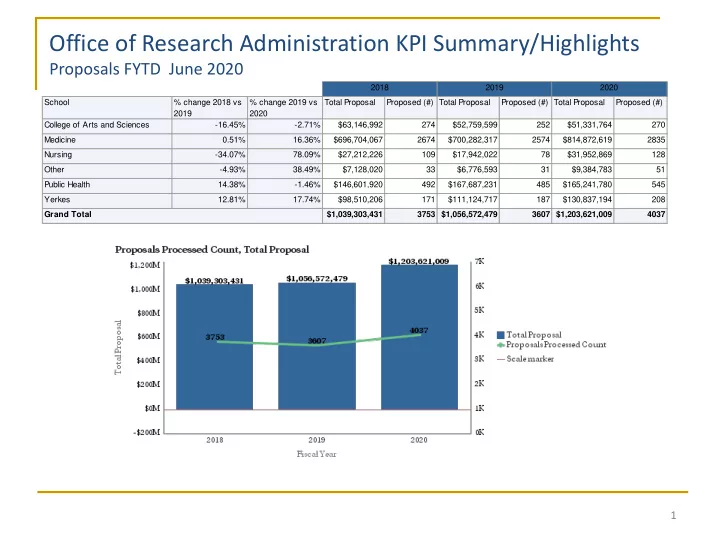Select the 2019 year header band
Image resolution: width=720 pixels, height=540 pixels.
pyautogui.click(x=494, y=88)
